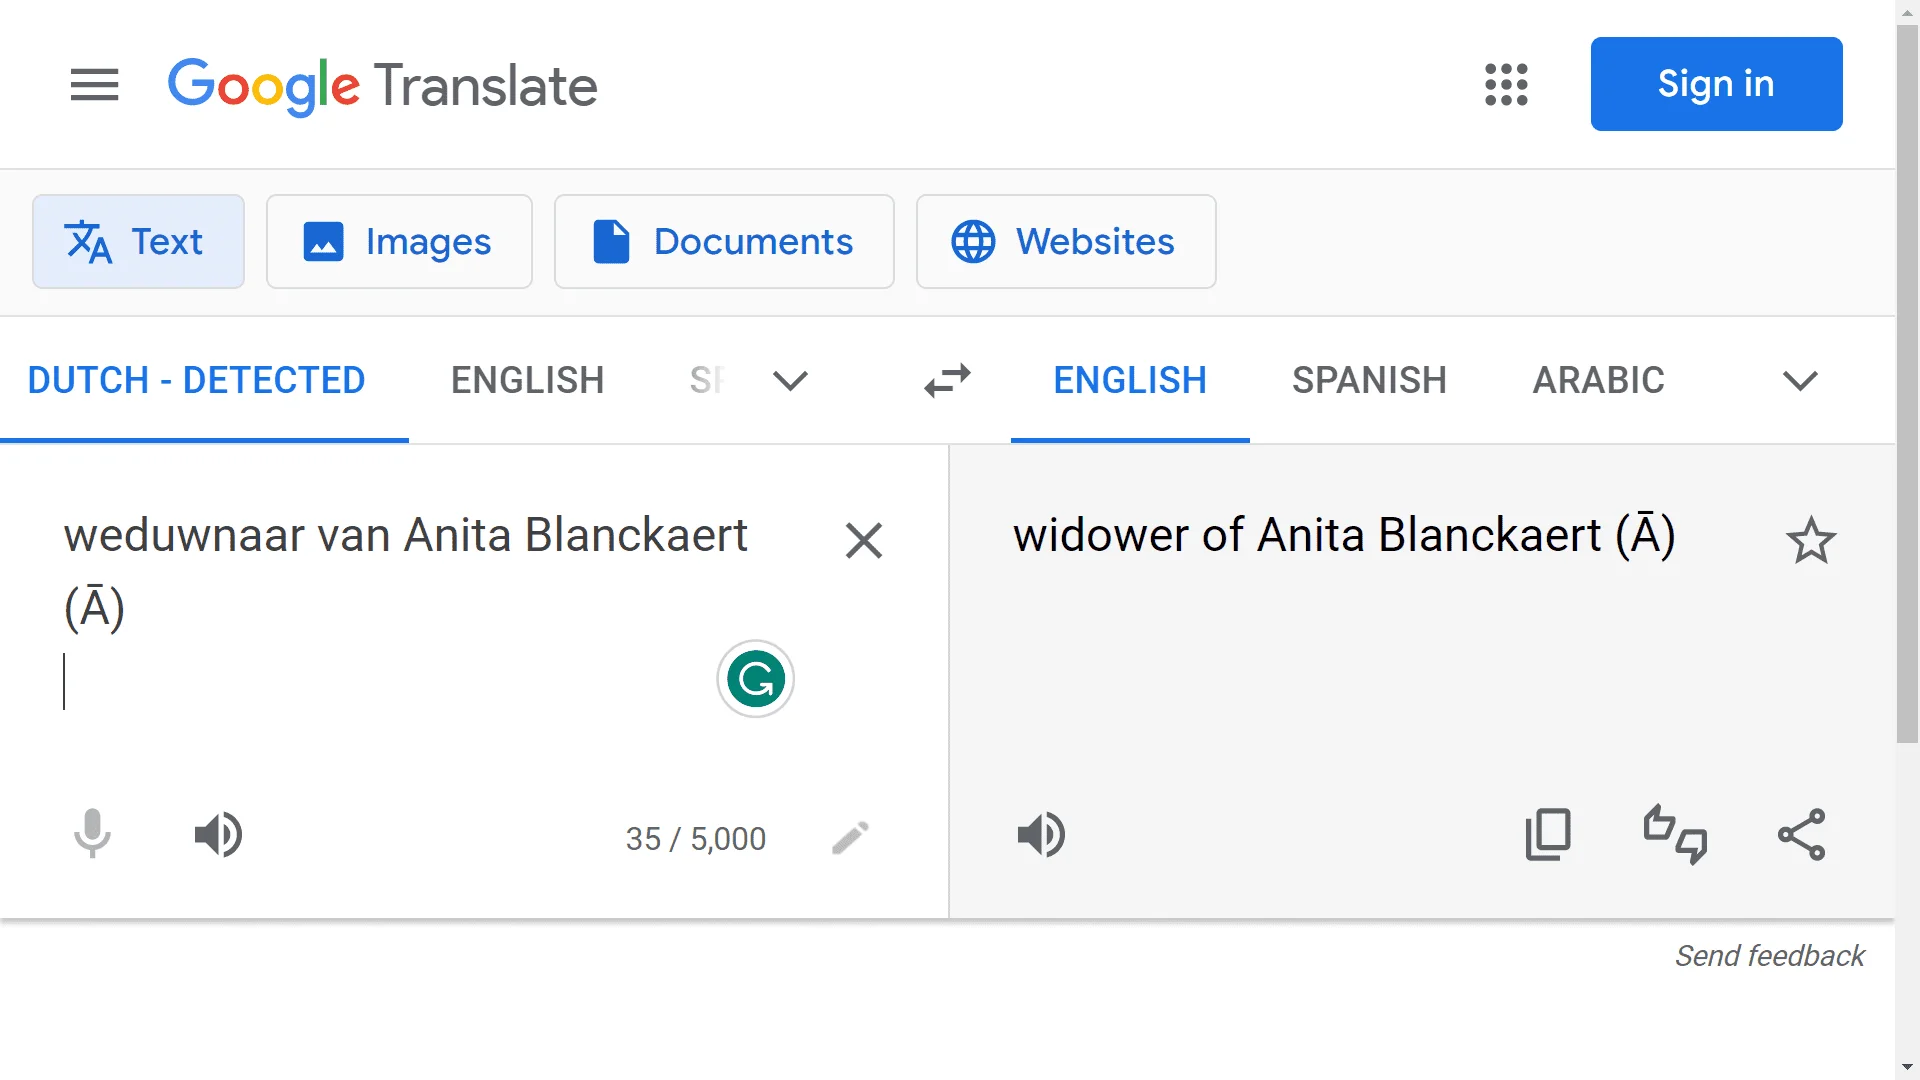The height and width of the screenshot is (1080, 1920).
Task: Select English as target language
Action: [1130, 380]
